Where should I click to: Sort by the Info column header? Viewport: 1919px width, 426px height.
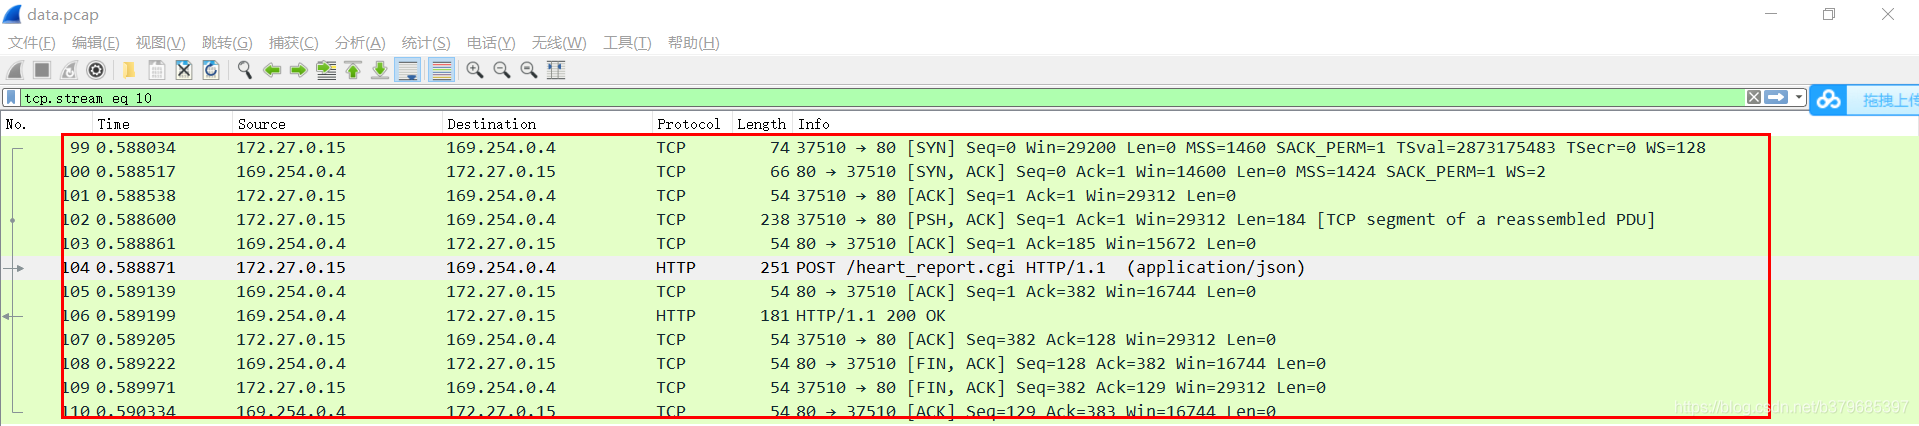tap(1355, 124)
